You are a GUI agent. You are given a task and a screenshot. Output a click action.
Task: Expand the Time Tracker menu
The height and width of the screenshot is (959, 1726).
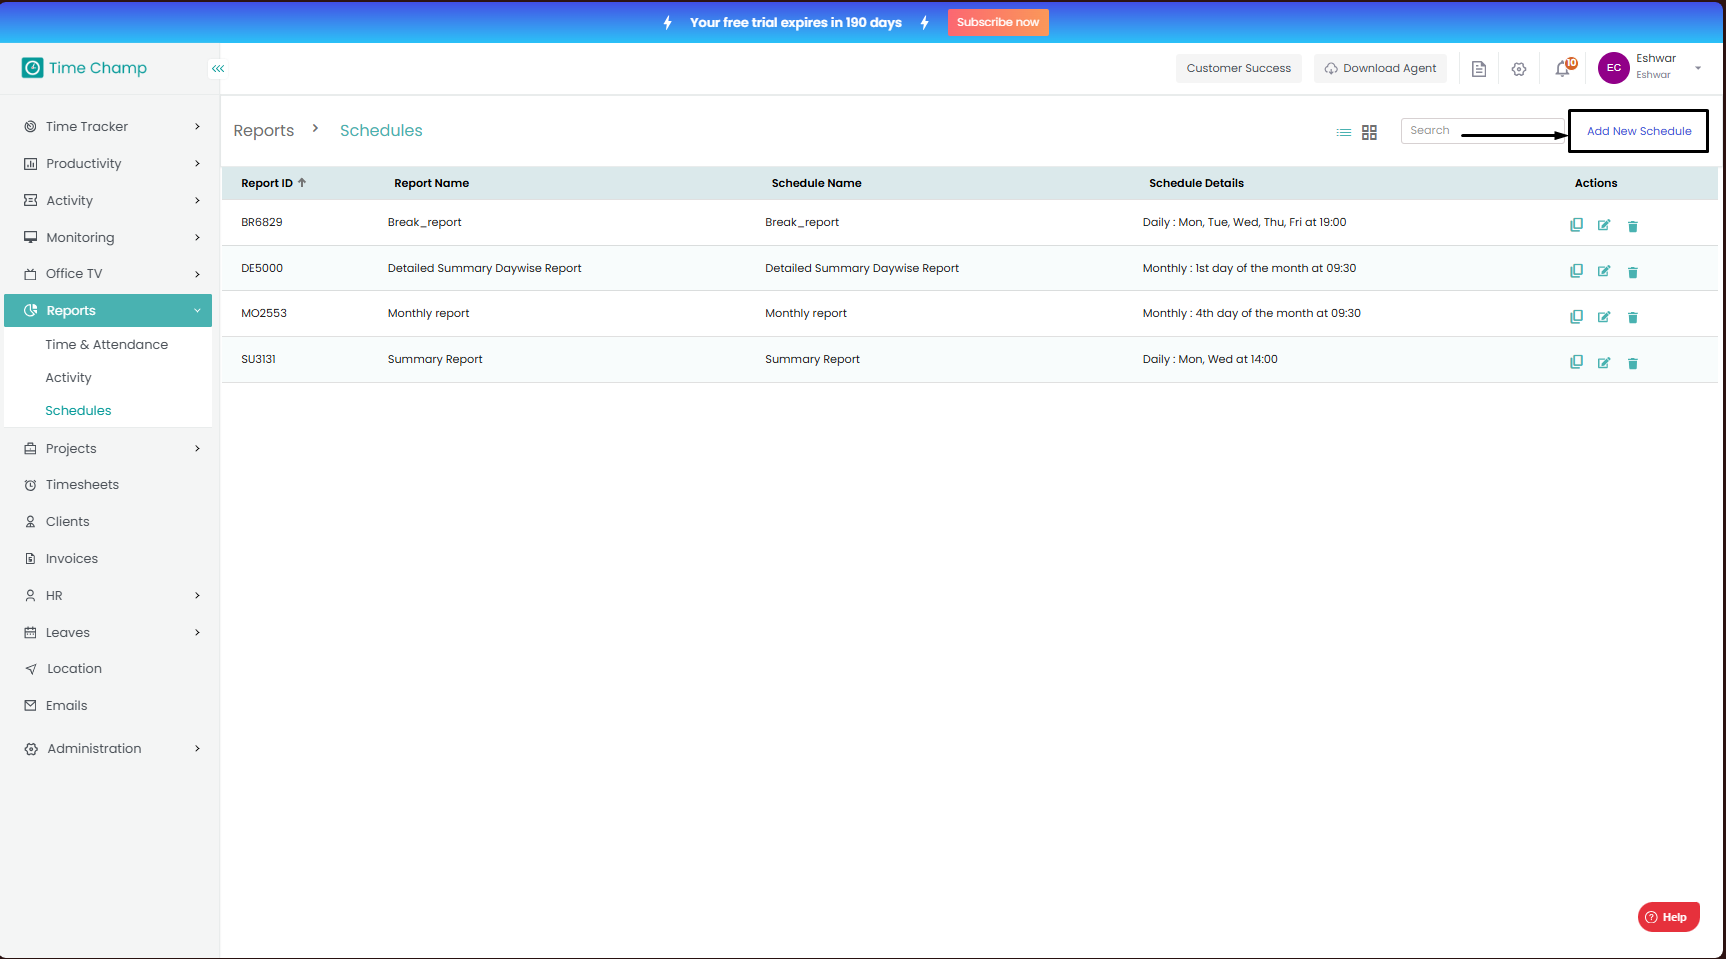[x=197, y=126]
